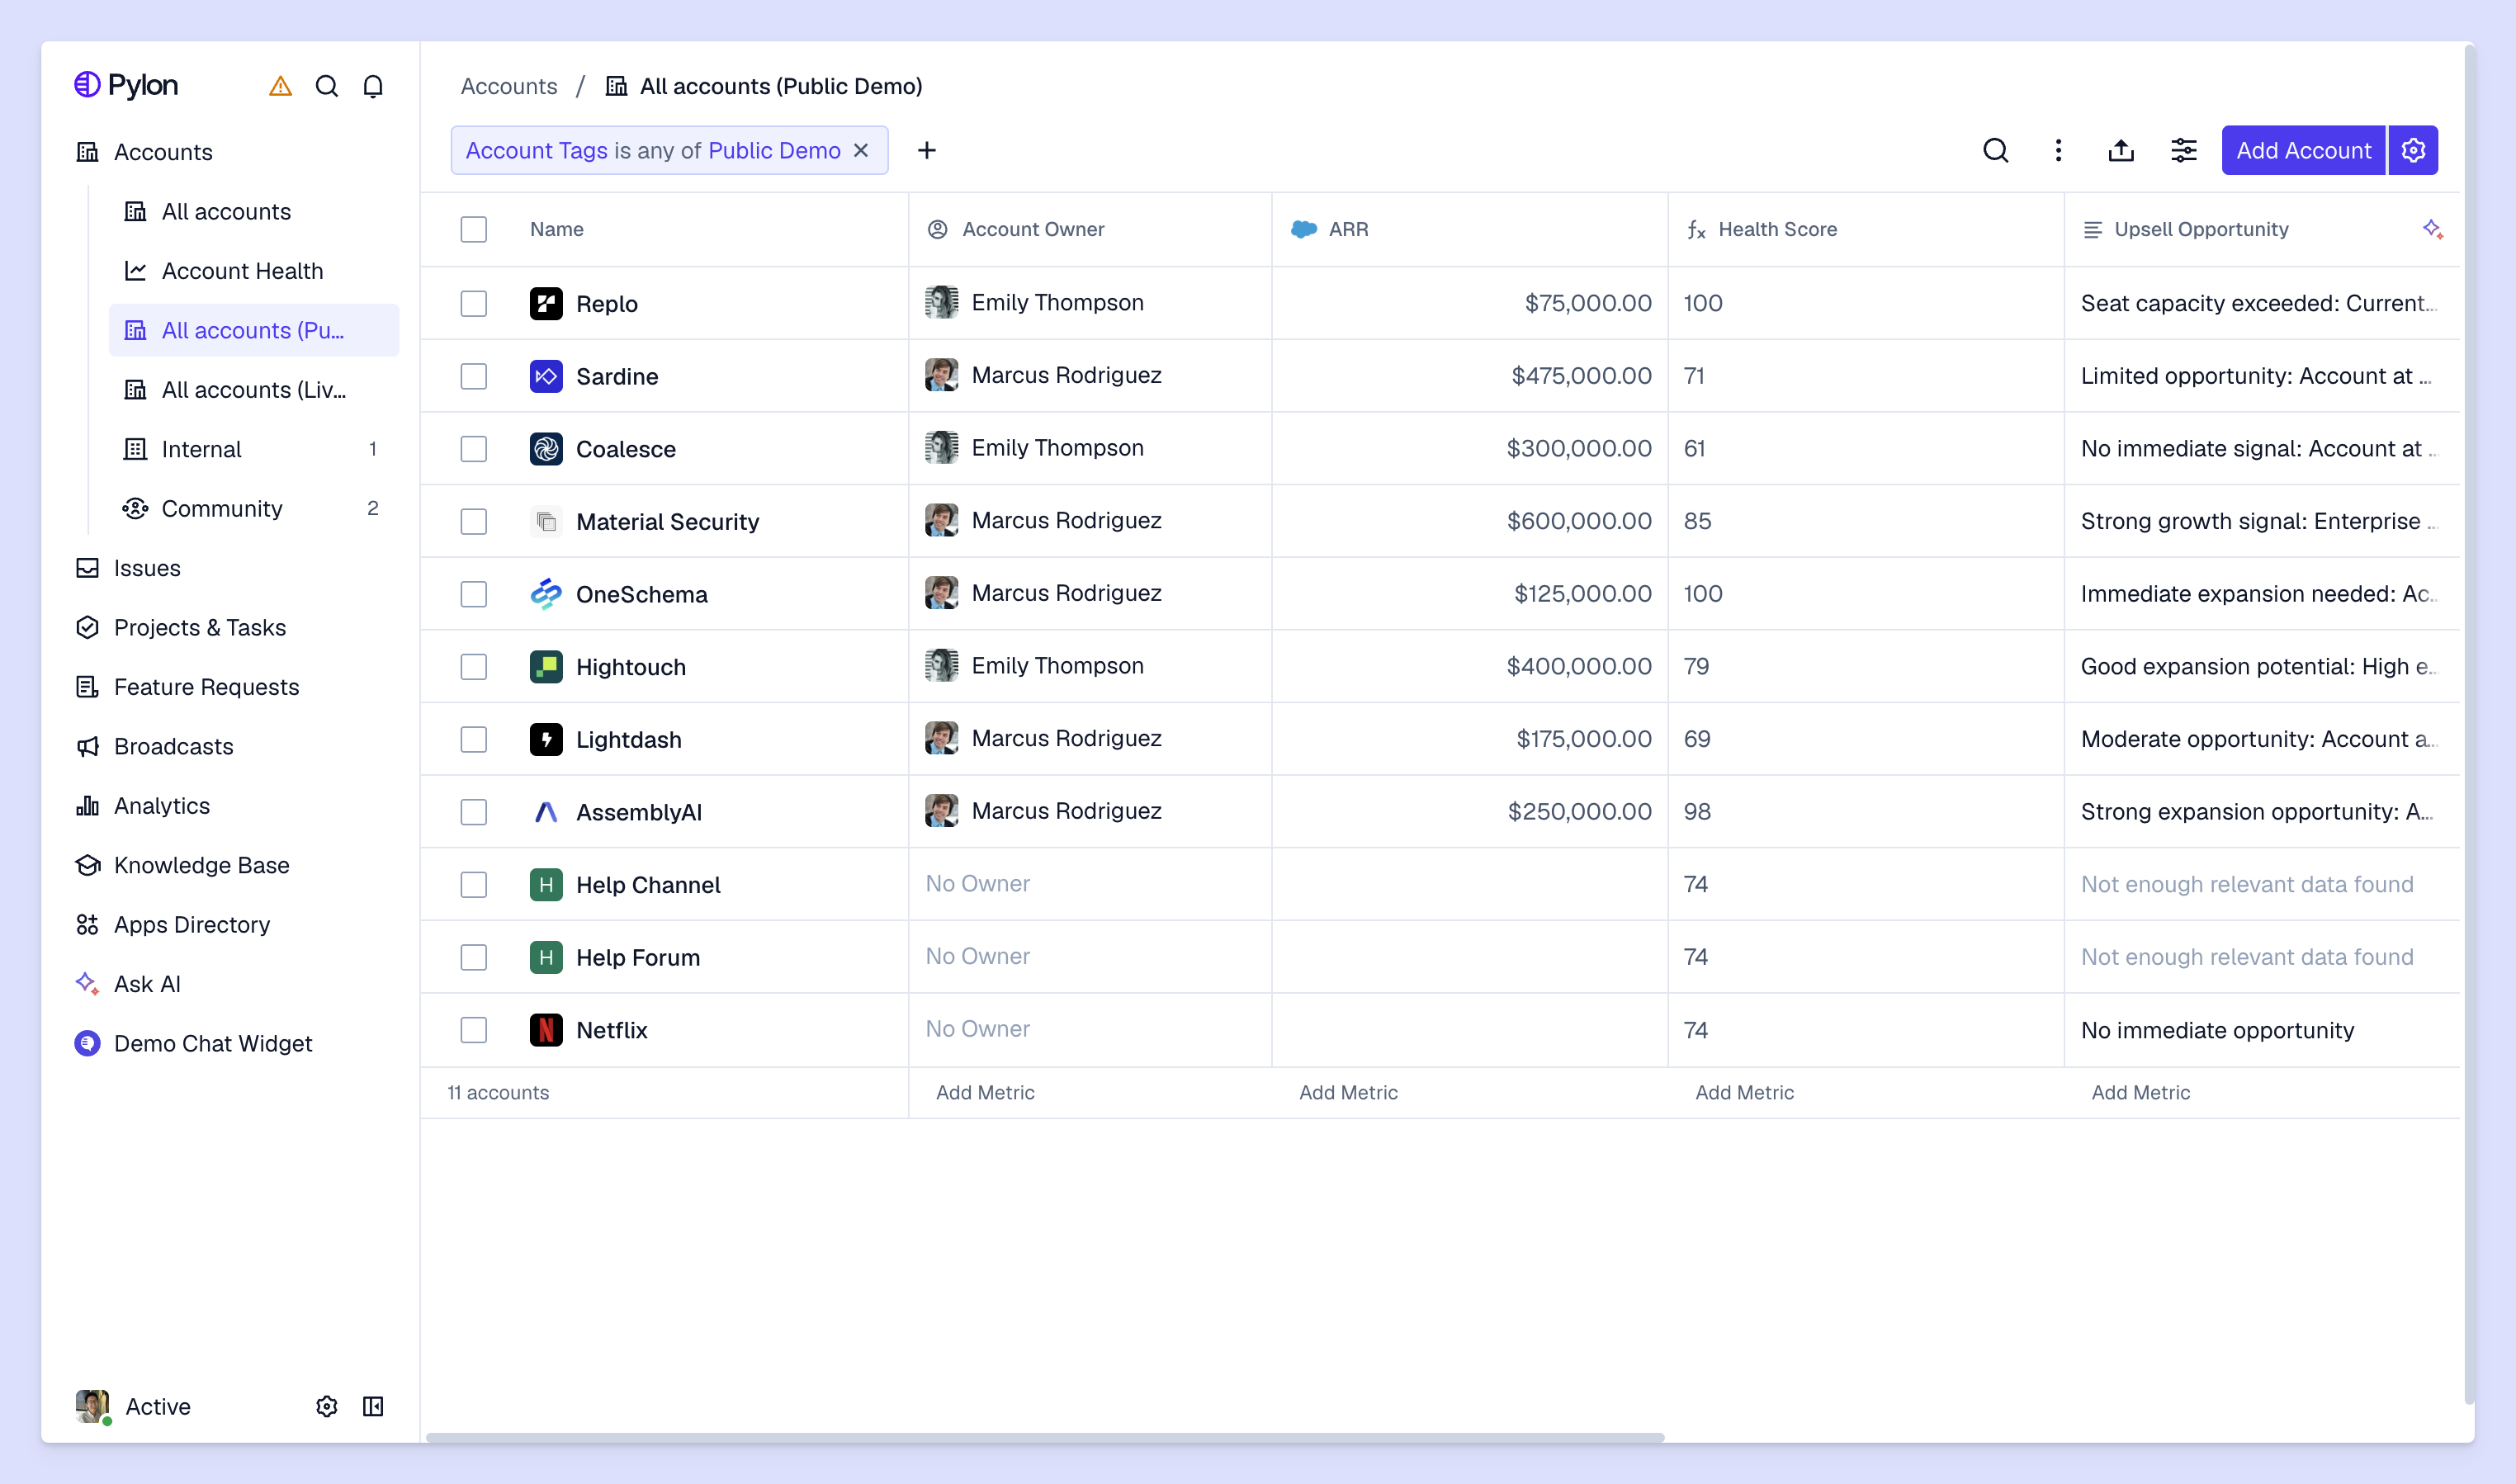Viewport: 2516px width, 1484px height.
Task: Remove the Account Tags Public Demo filter
Action: point(861,150)
